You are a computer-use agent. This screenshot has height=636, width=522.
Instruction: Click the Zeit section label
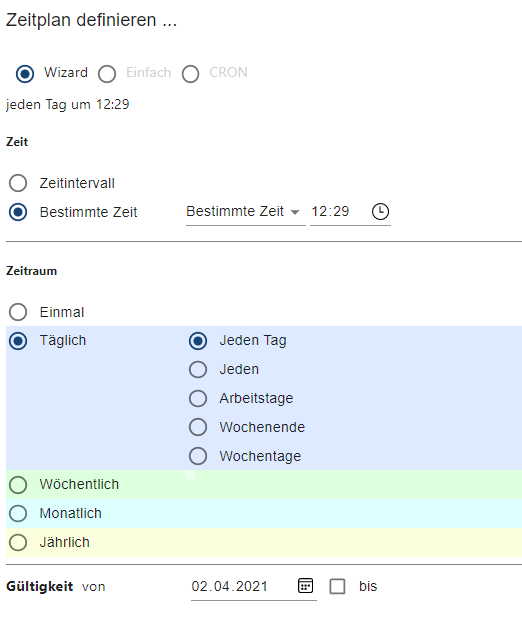tap(17, 142)
